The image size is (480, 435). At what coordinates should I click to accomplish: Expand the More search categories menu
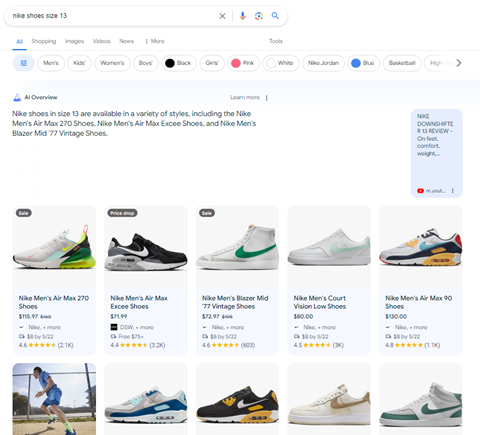[155, 41]
